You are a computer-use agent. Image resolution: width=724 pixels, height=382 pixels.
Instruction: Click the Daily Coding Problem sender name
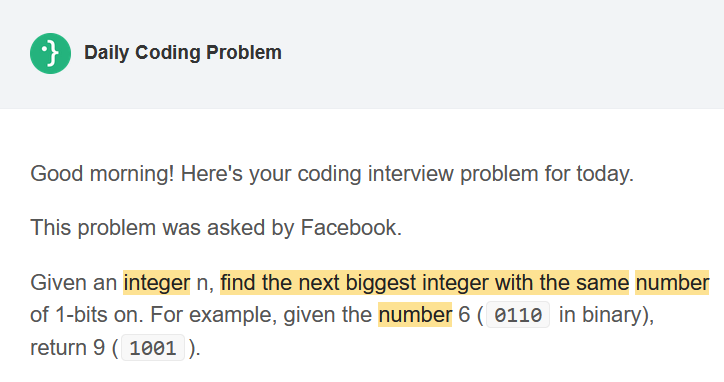[x=183, y=53]
